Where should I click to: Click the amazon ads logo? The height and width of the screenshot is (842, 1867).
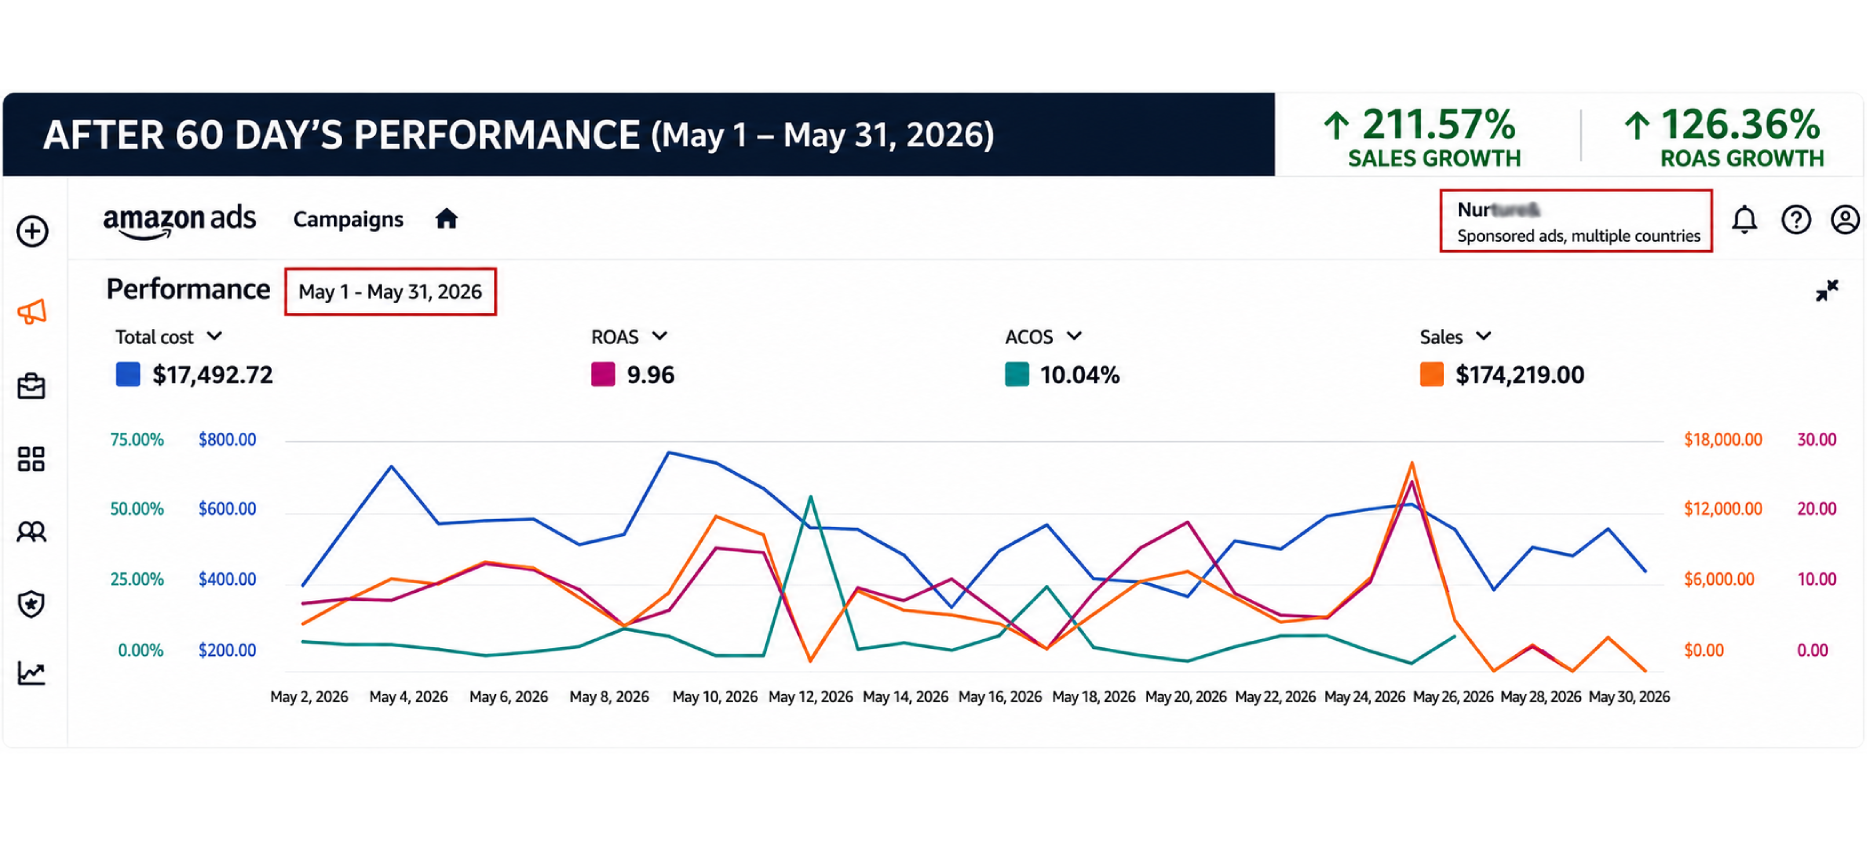[x=179, y=221]
